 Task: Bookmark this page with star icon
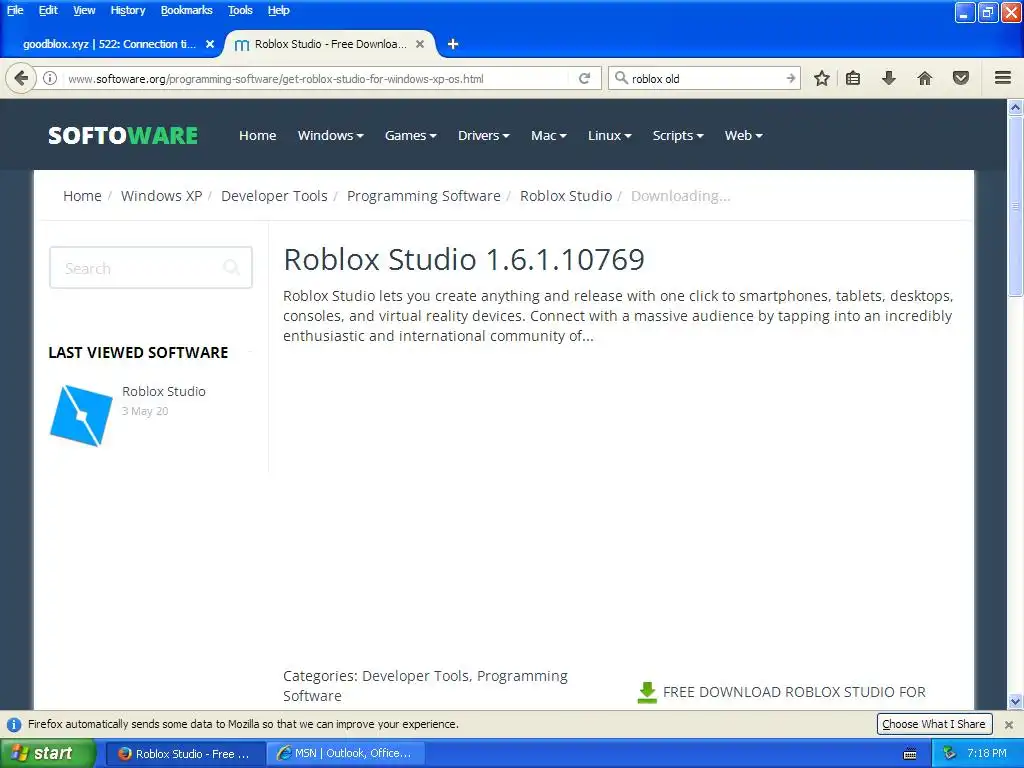tap(822, 78)
